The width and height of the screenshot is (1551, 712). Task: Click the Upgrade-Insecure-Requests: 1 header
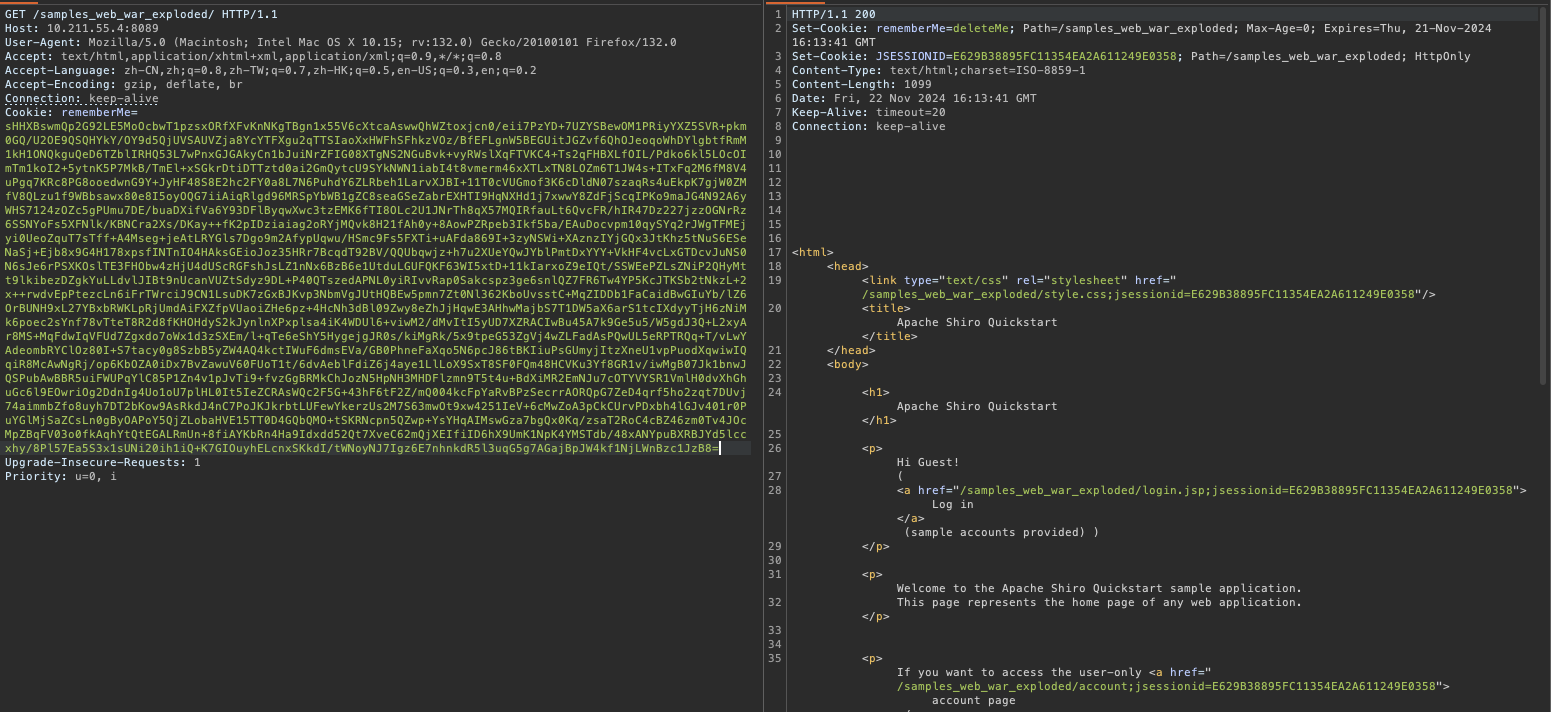102,462
